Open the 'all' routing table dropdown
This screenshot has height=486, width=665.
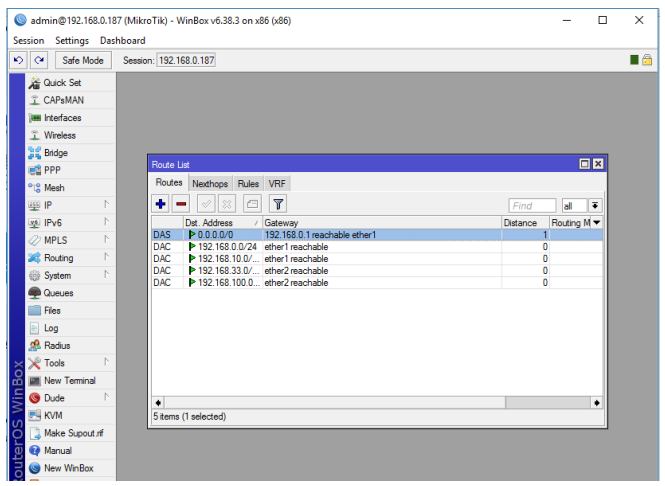(595, 206)
